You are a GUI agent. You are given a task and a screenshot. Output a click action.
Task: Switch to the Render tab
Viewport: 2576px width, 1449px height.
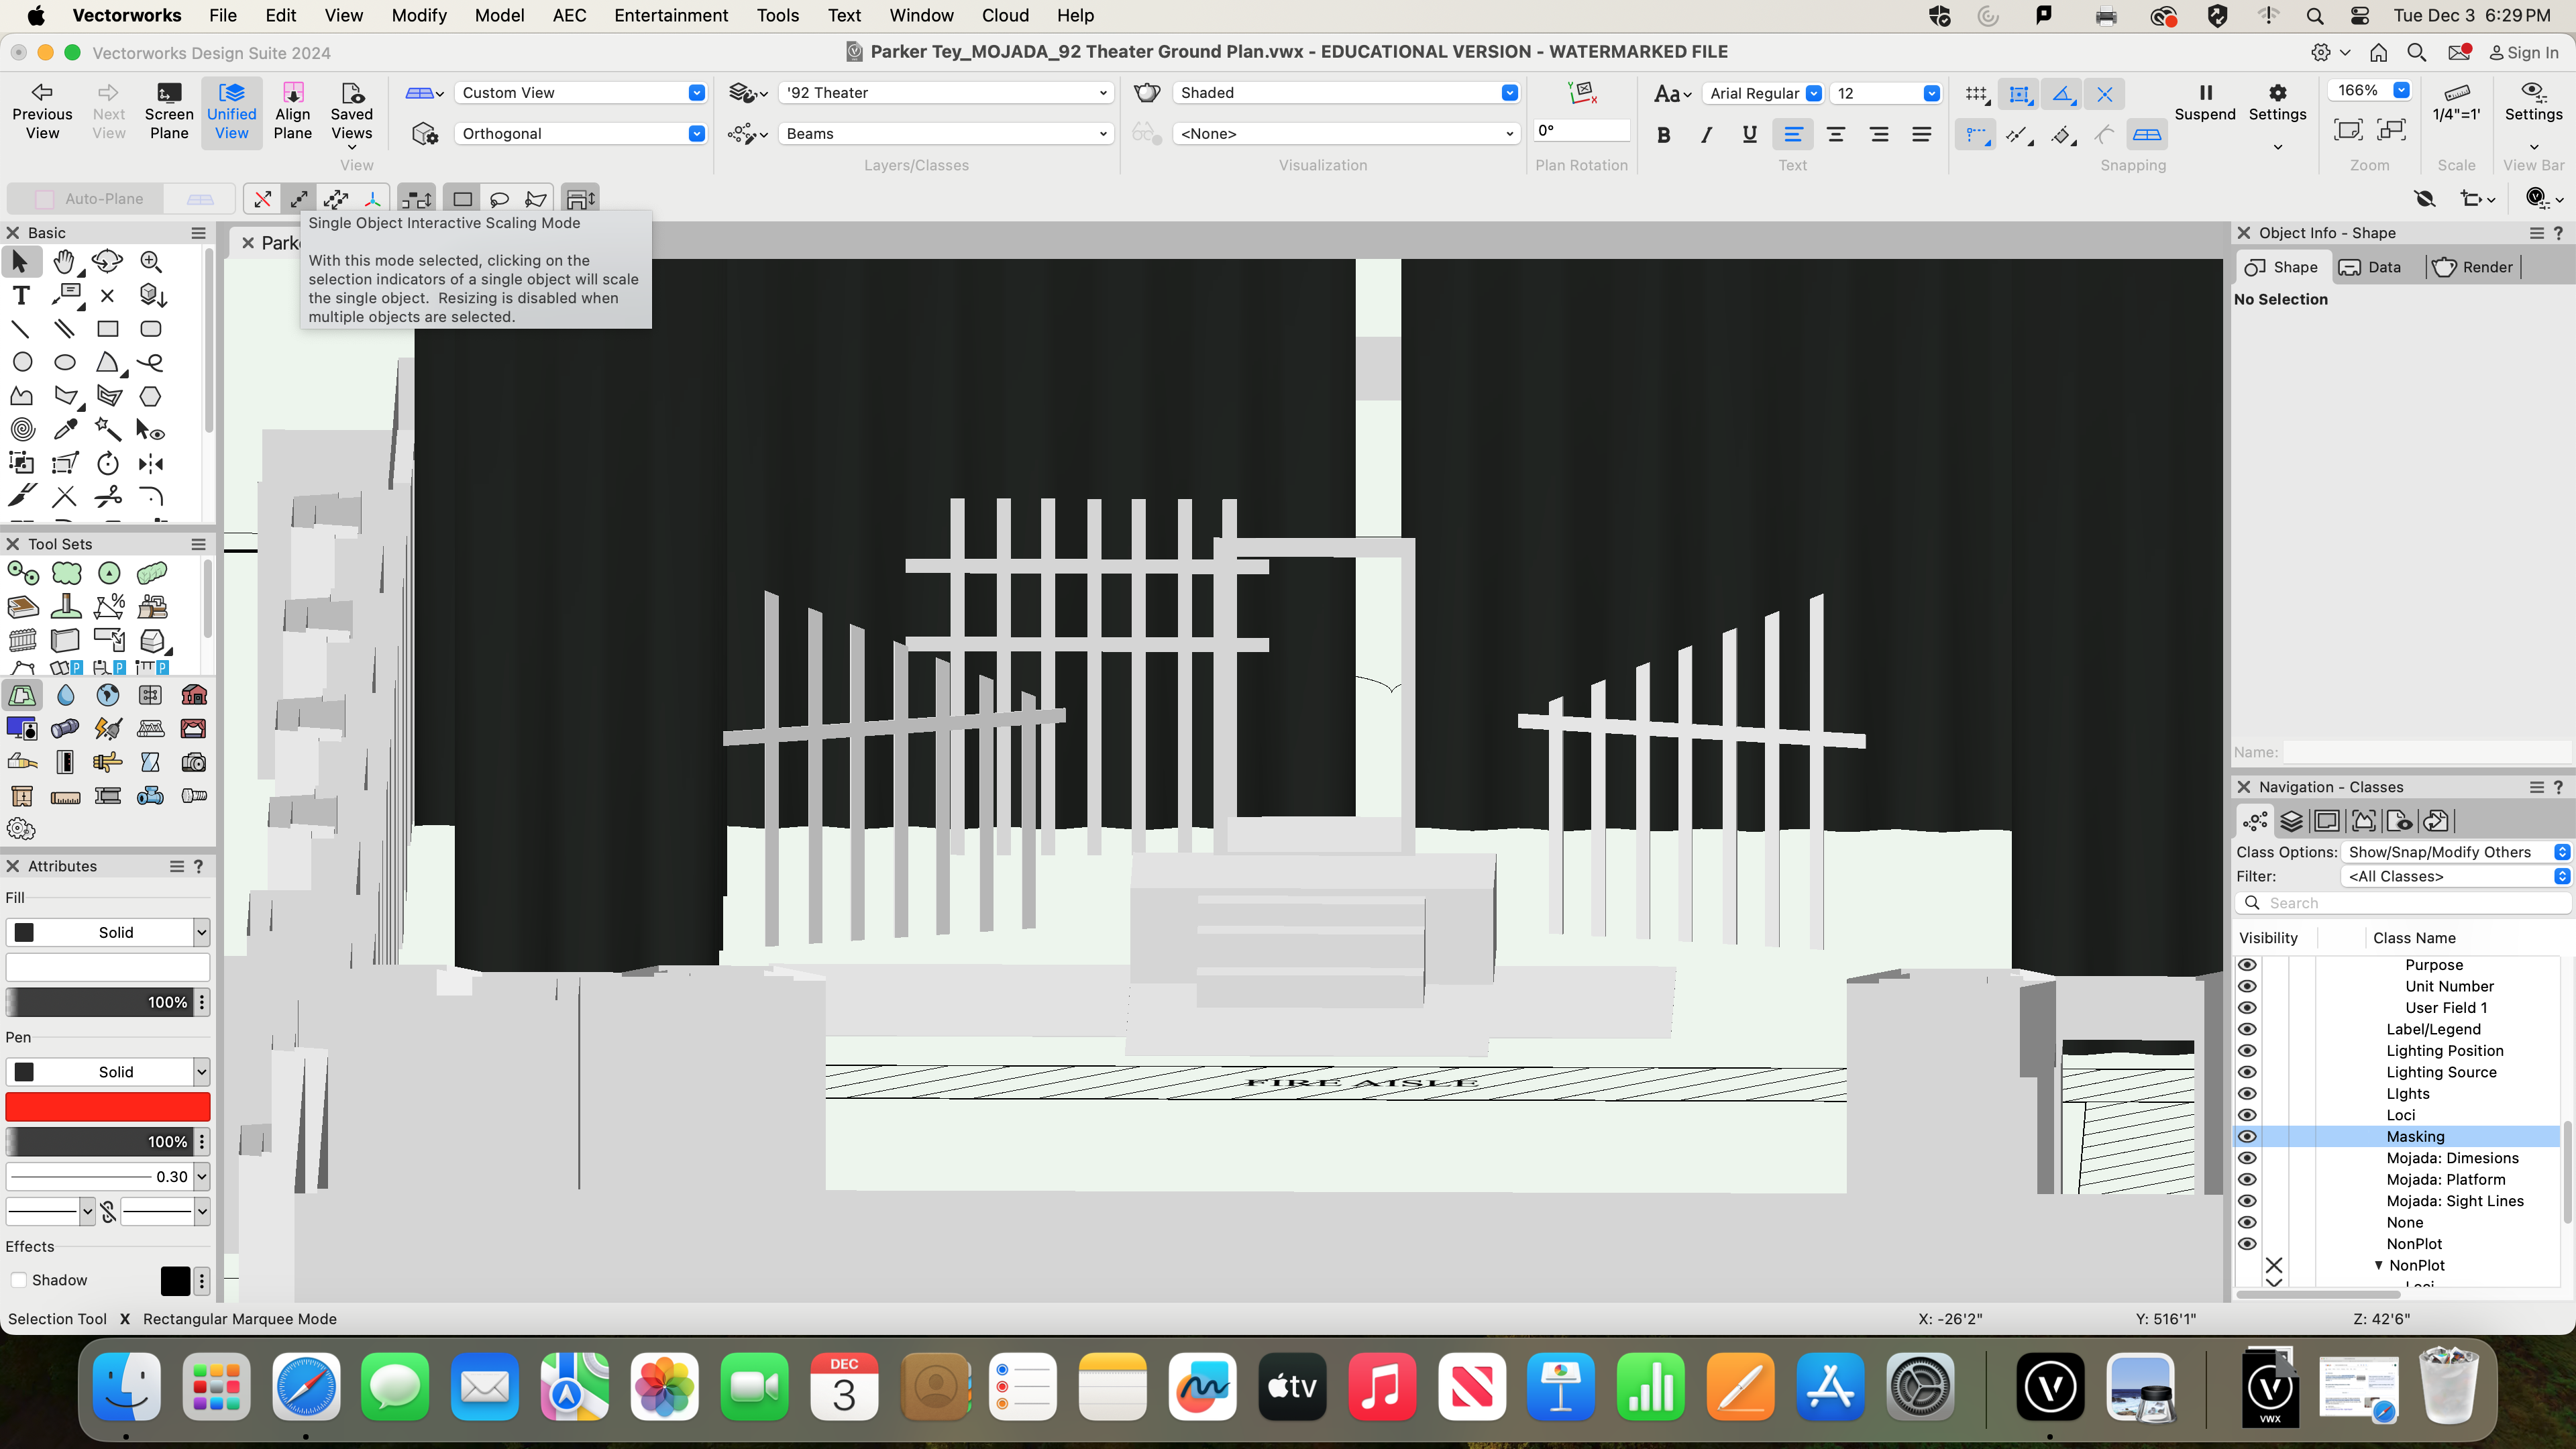tap(2473, 267)
